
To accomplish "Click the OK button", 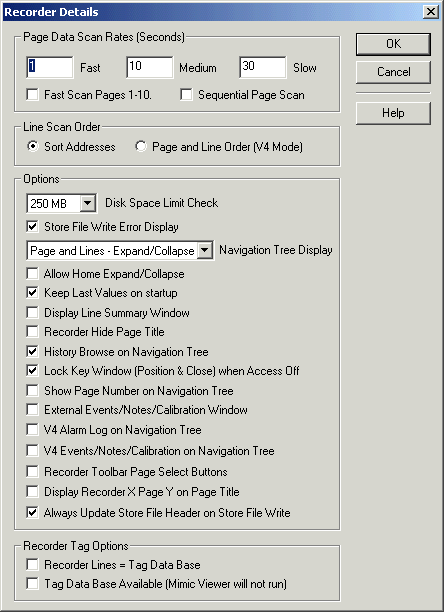I will 393,44.
